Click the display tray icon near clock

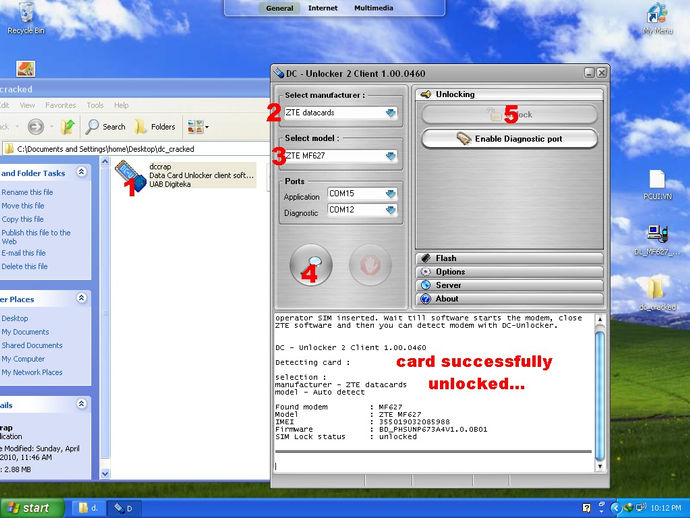pos(641,508)
